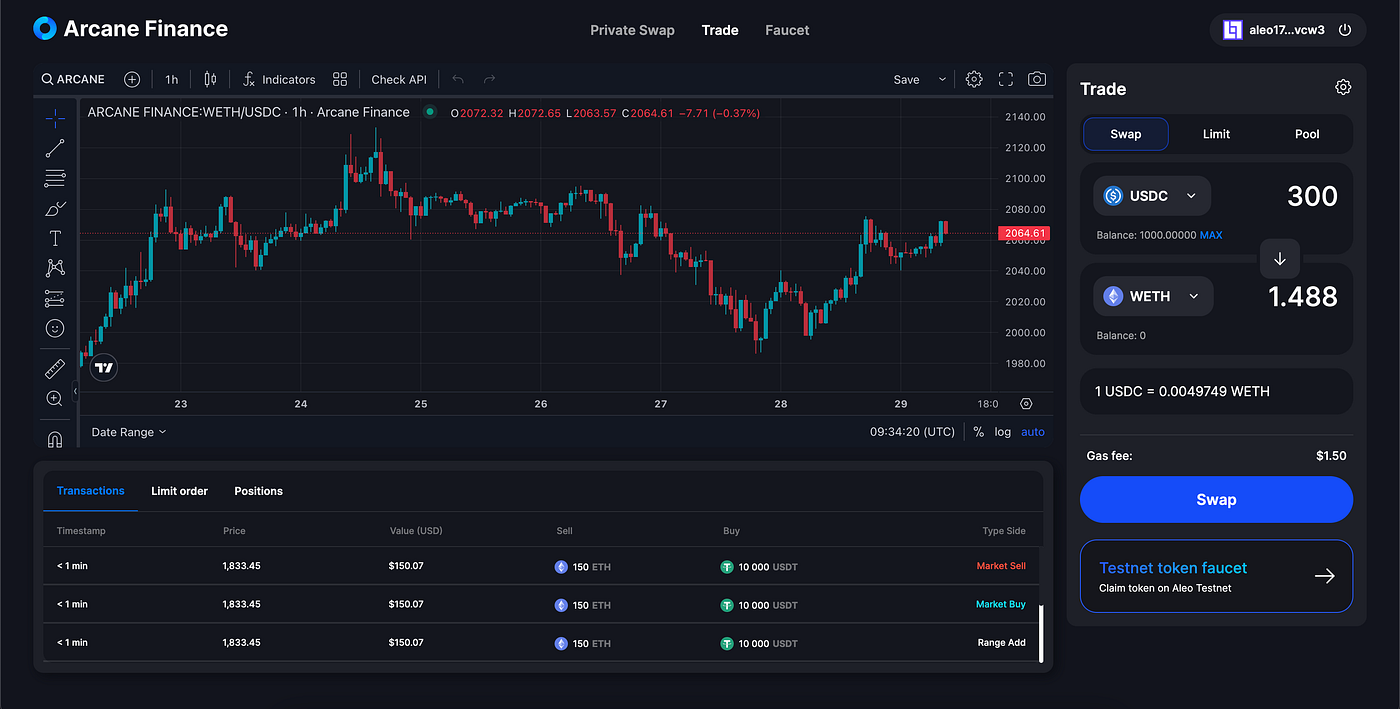
Task: Click the Save chart button
Action: click(907, 79)
